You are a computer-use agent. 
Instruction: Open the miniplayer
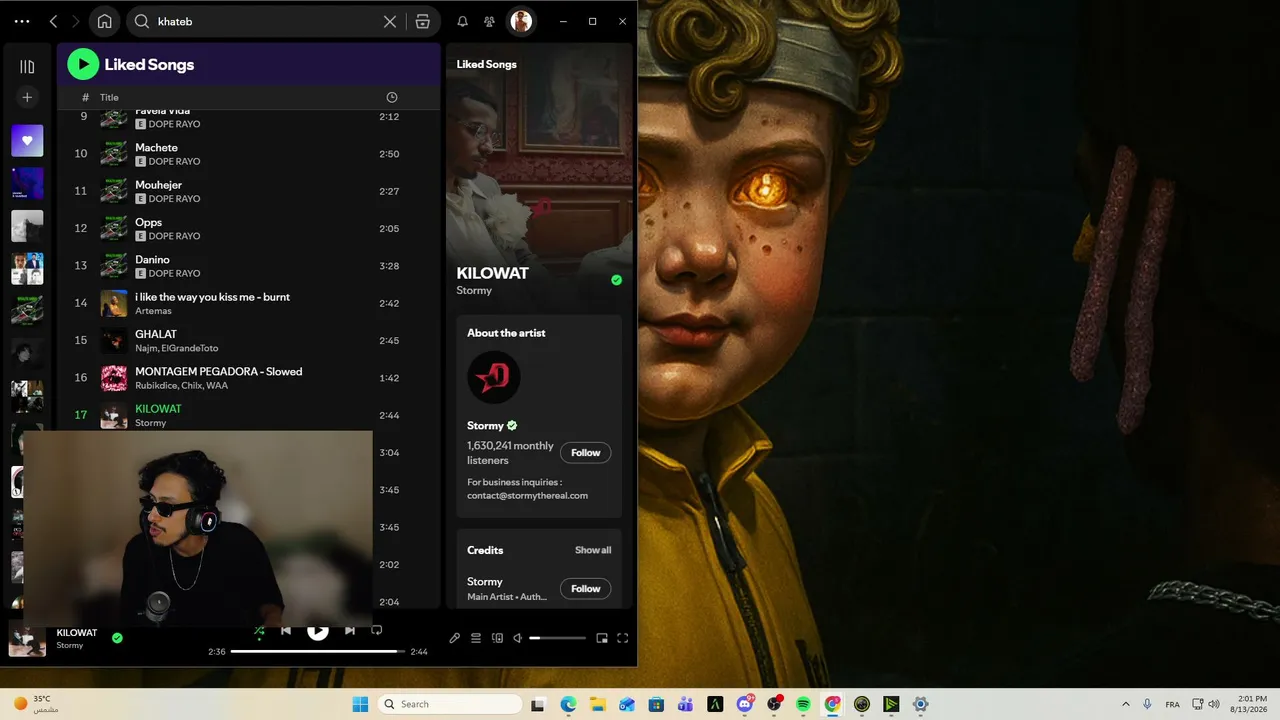coord(602,638)
